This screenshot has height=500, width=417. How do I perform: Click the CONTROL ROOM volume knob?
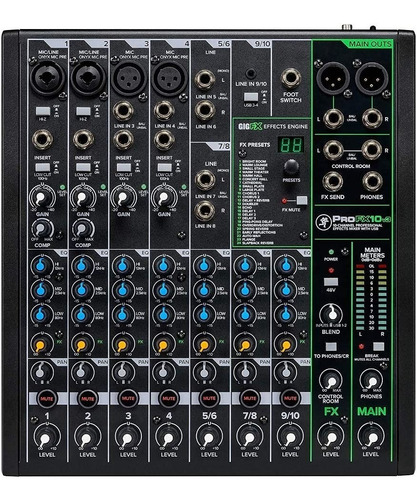point(331,380)
